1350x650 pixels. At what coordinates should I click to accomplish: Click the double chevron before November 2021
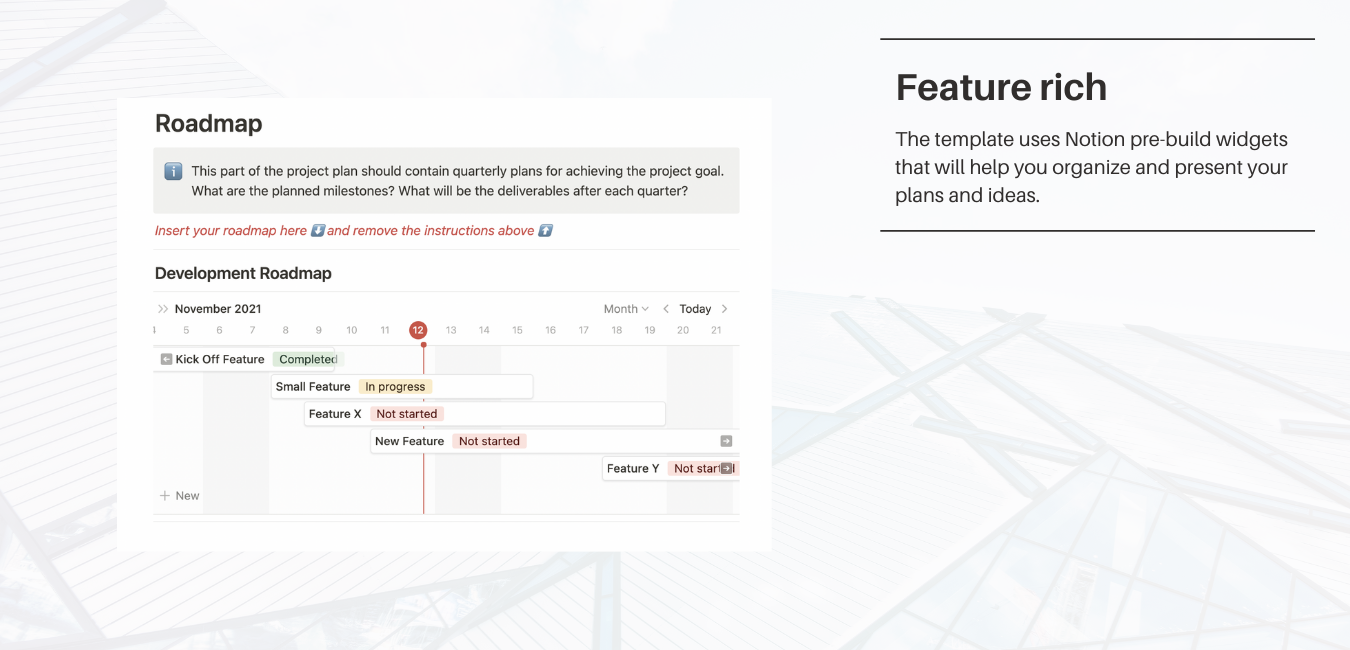162,308
